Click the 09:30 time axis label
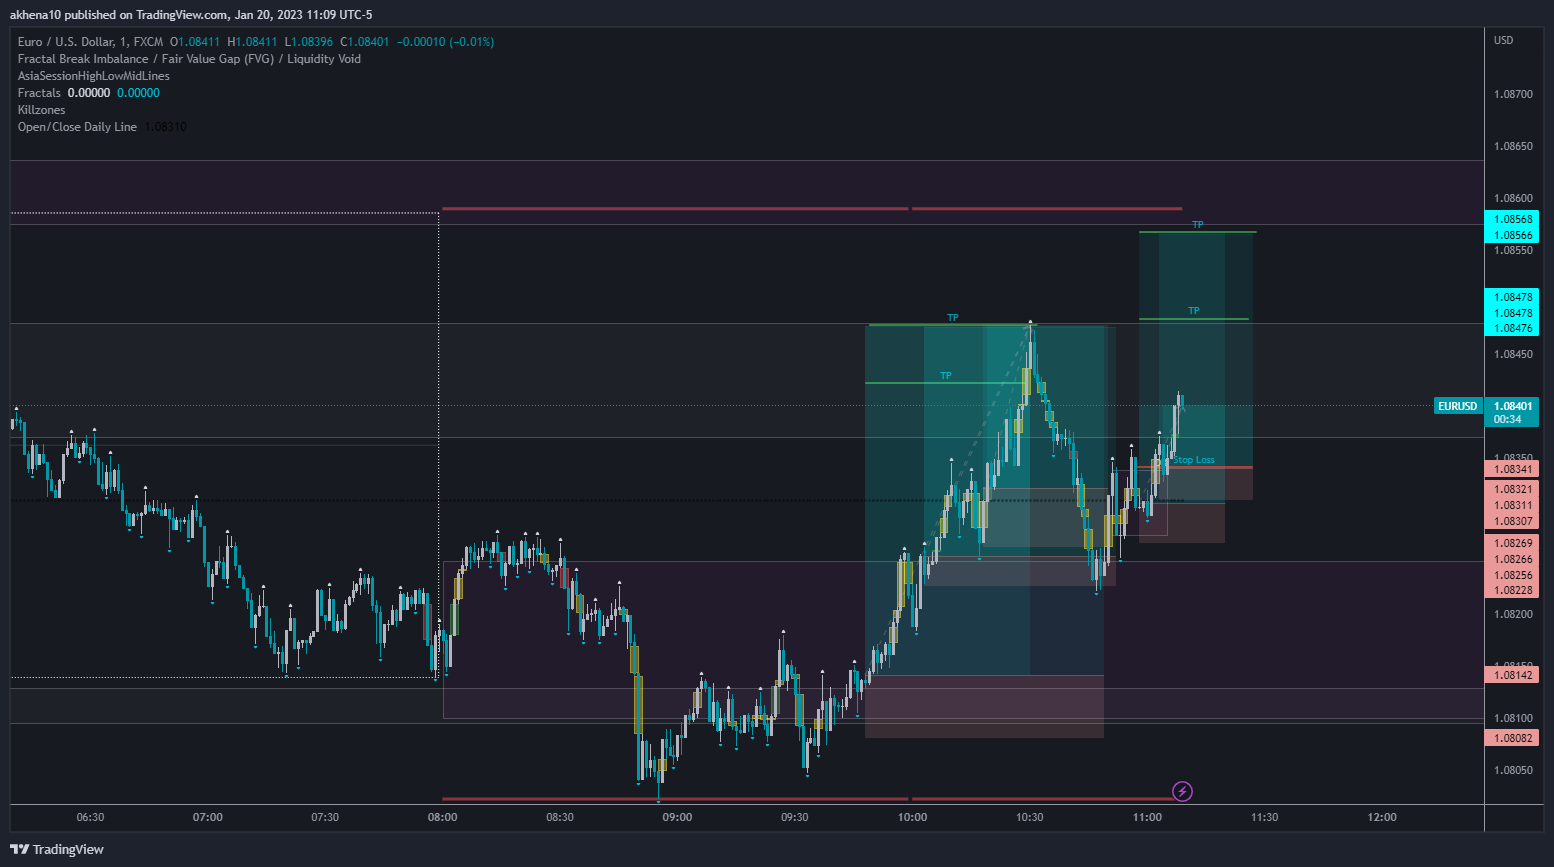The width and height of the screenshot is (1554, 867). [x=795, y=817]
